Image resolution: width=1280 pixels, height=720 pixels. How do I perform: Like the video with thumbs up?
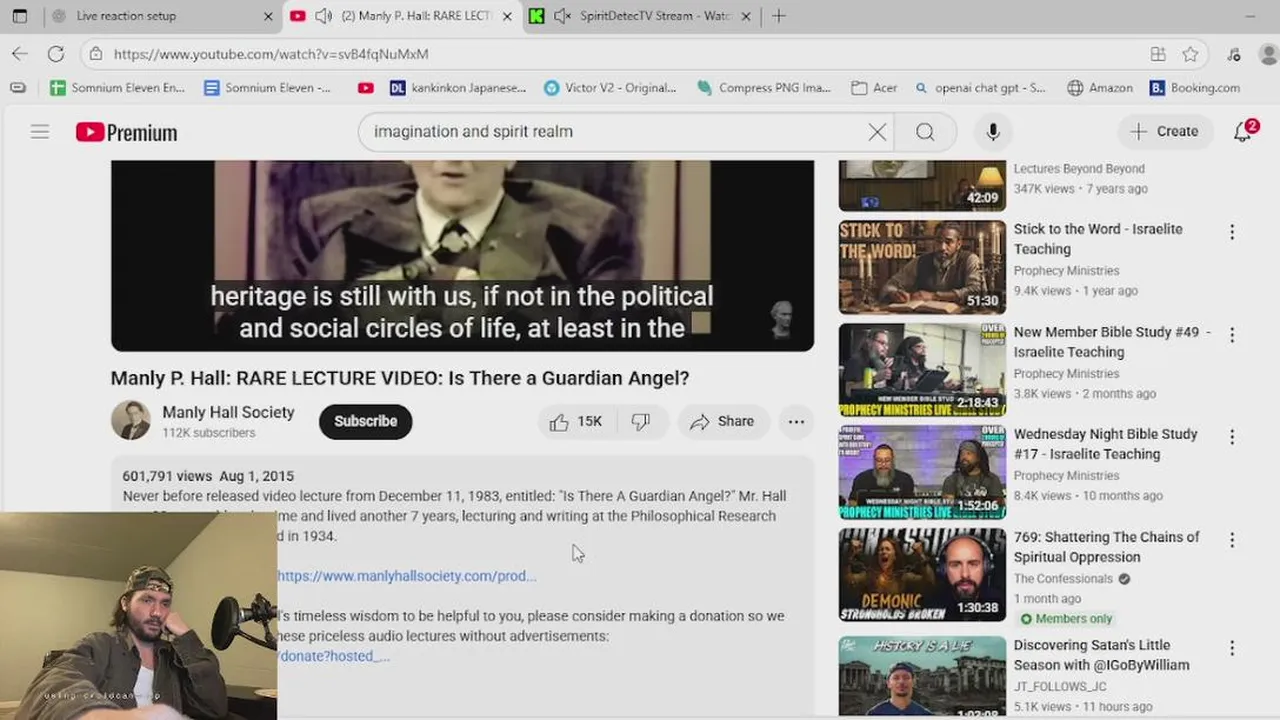click(576, 421)
